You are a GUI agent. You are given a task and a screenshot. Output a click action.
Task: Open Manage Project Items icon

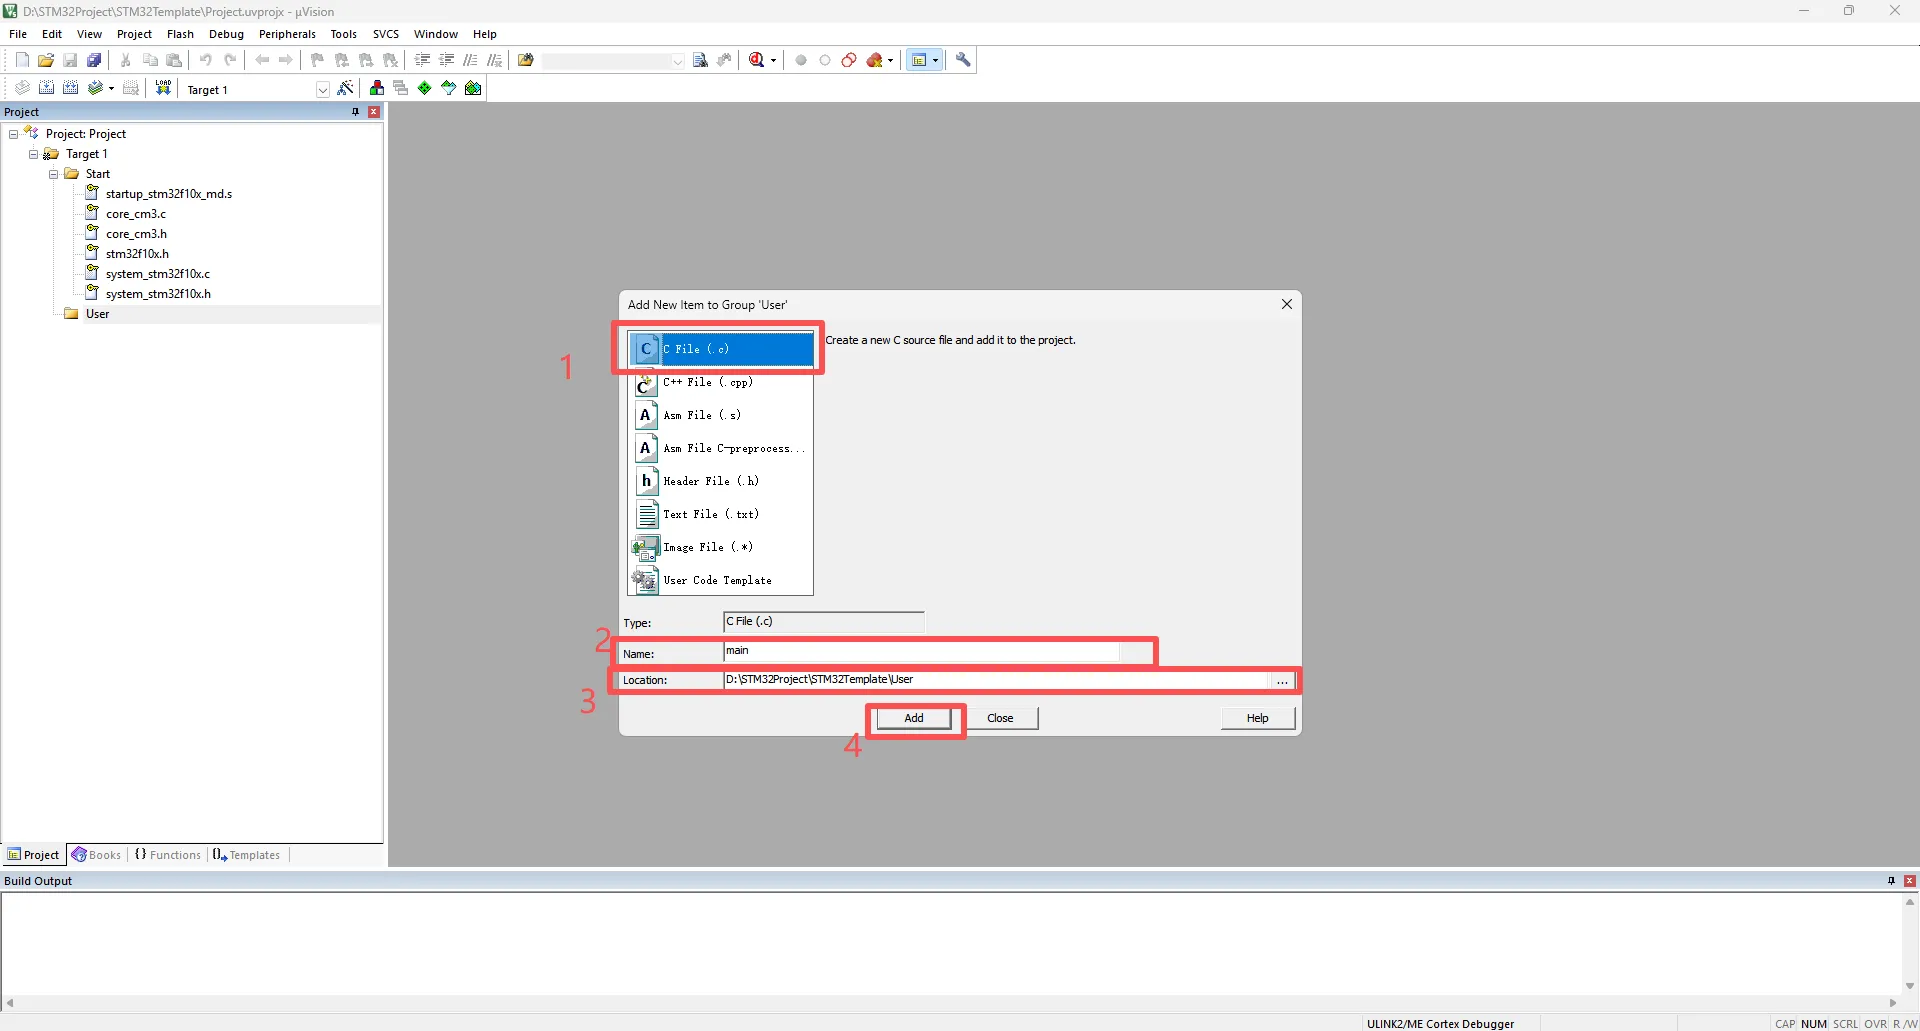coord(377,88)
